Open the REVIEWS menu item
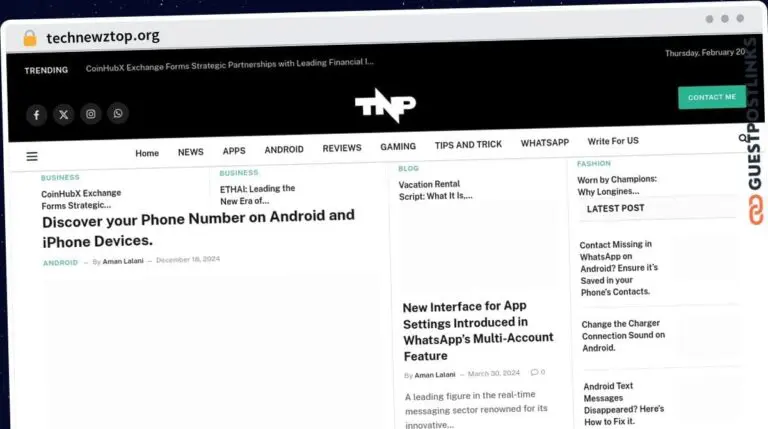This screenshot has width=768, height=429. 342,148
